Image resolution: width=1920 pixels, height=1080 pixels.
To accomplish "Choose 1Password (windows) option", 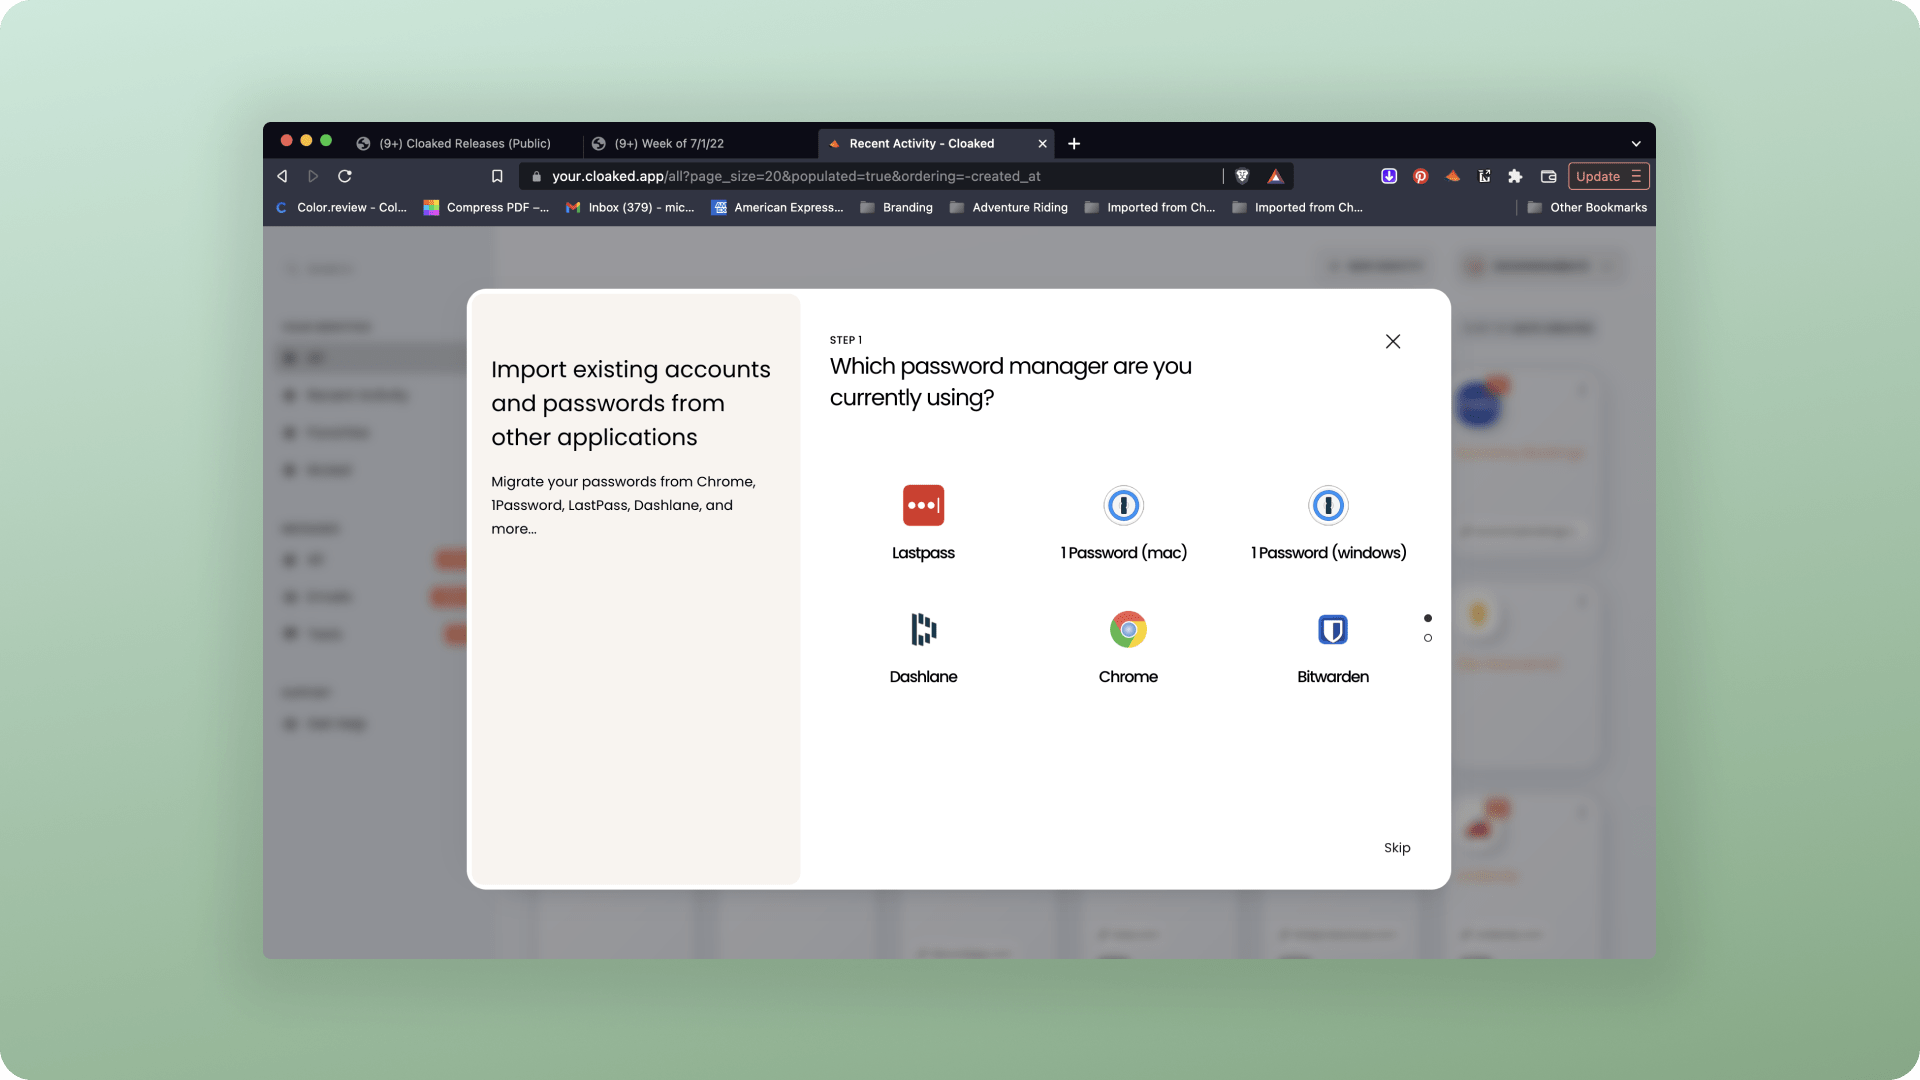I will pyautogui.click(x=1328, y=505).
